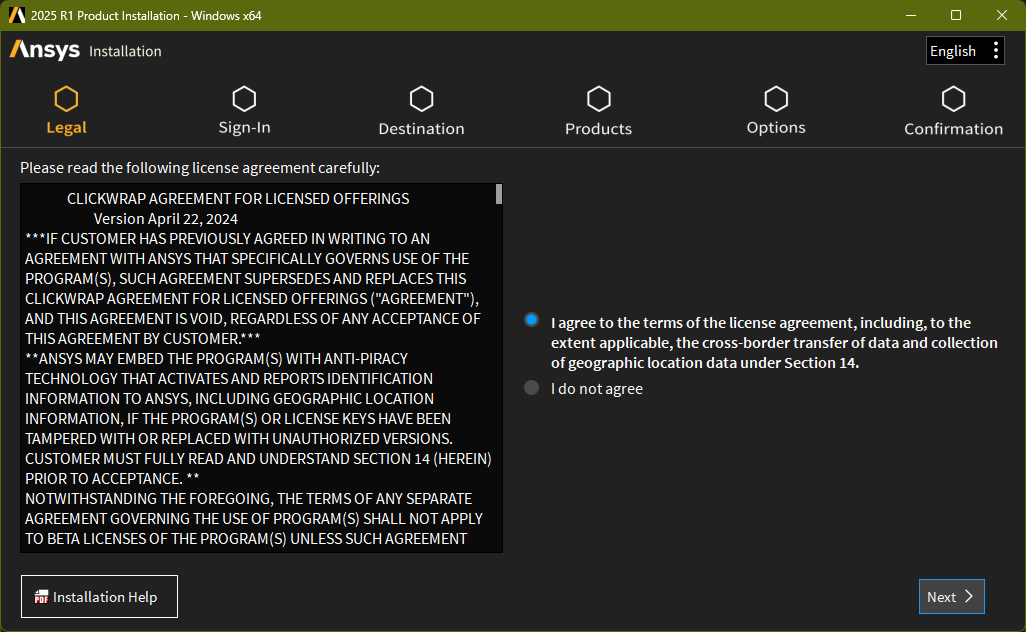Image resolution: width=1026 pixels, height=632 pixels.
Task: Click the Products step hexagon icon
Action: click(x=598, y=99)
